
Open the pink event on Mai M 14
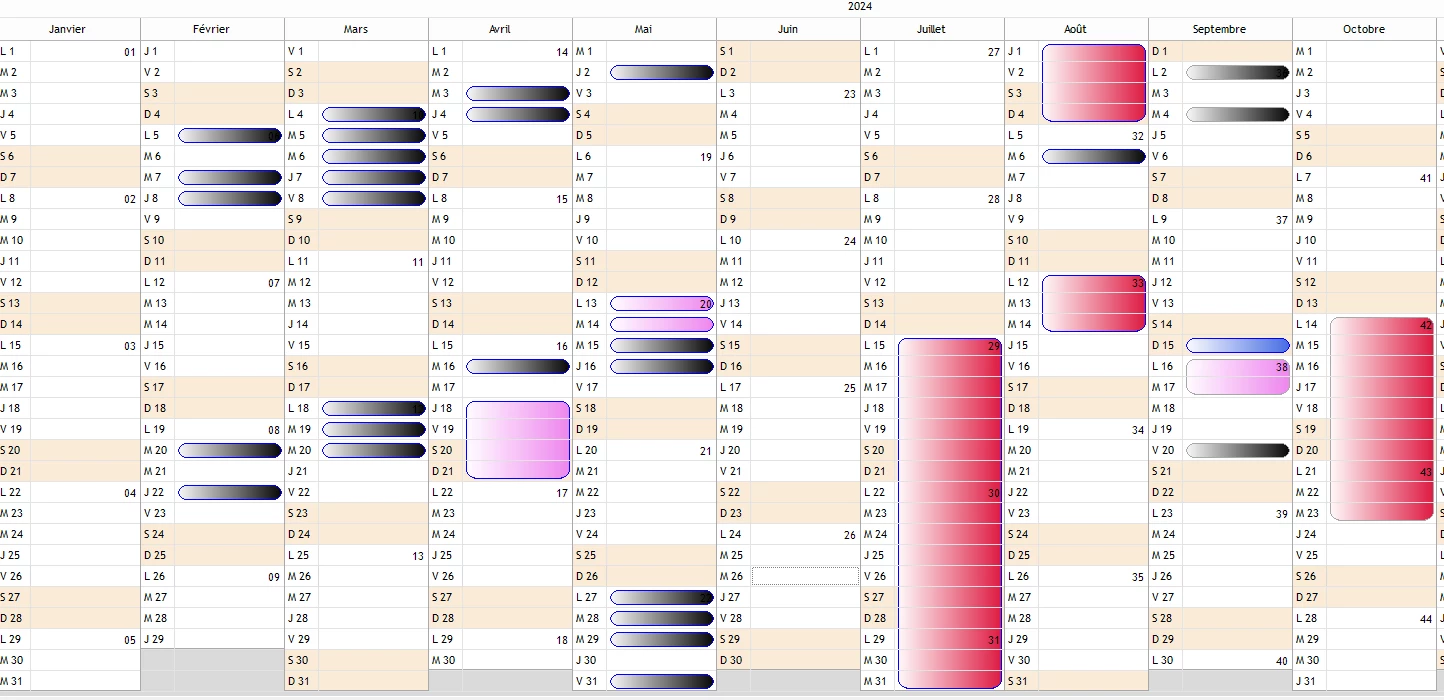click(662, 324)
